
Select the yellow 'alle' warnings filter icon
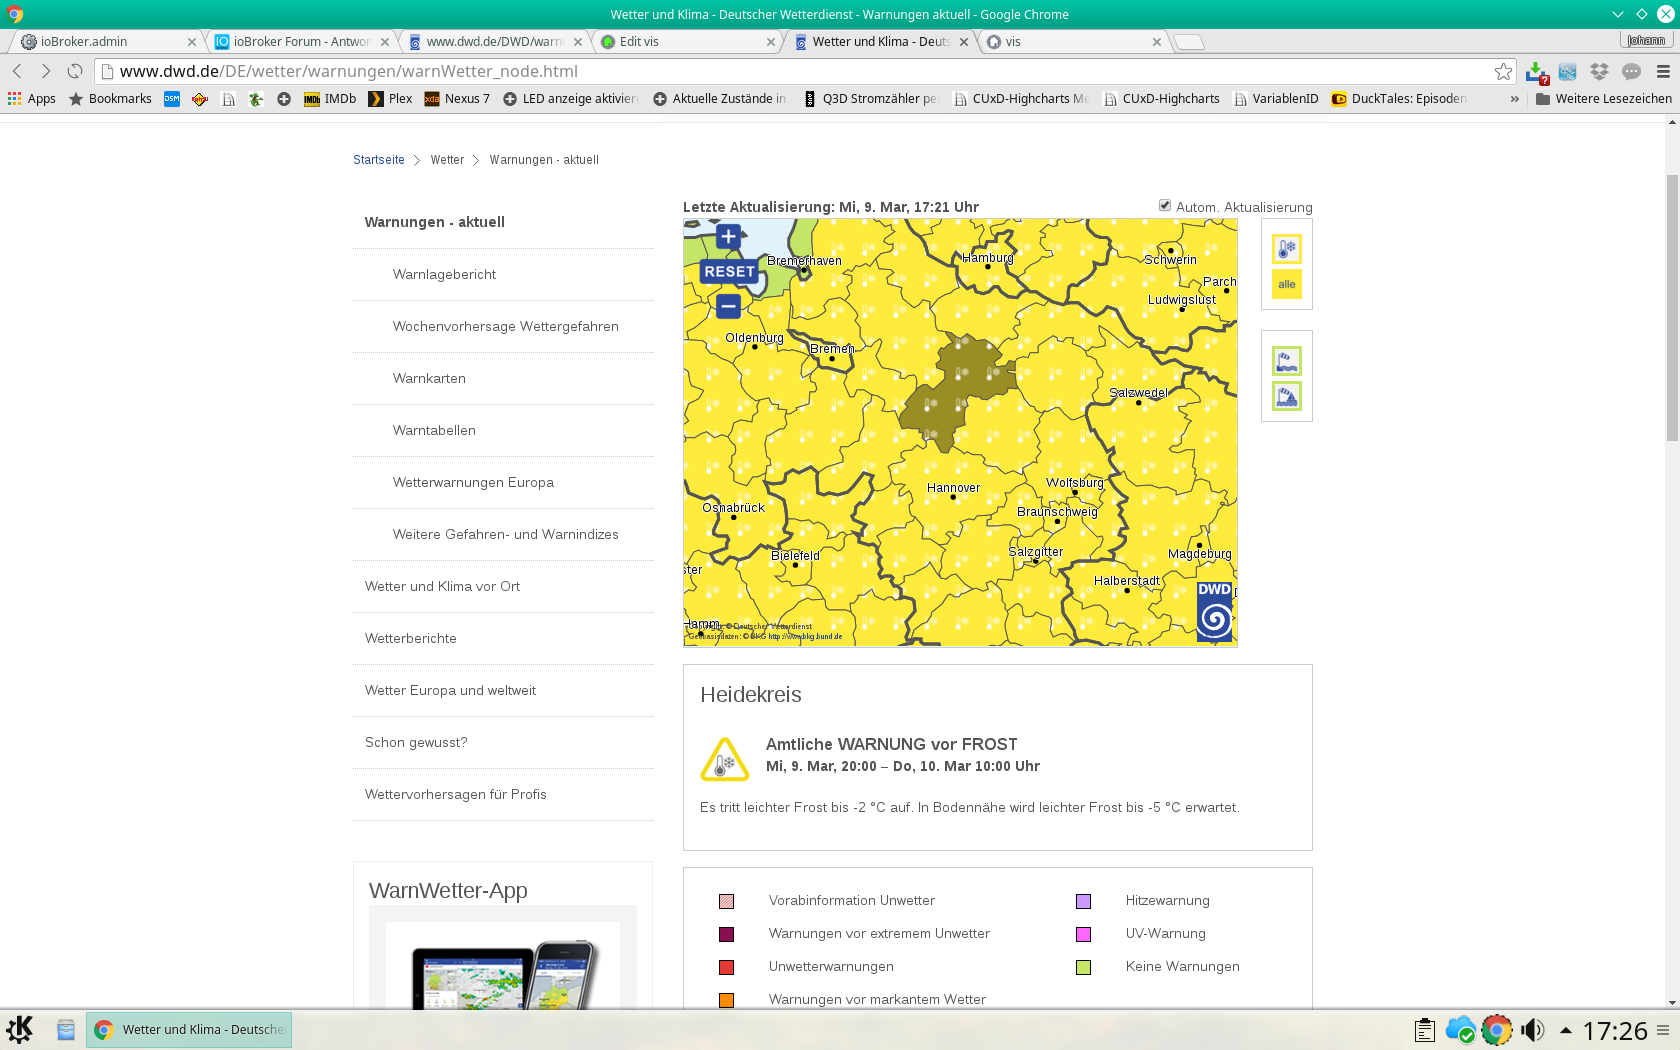click(x=1287, y=285)
